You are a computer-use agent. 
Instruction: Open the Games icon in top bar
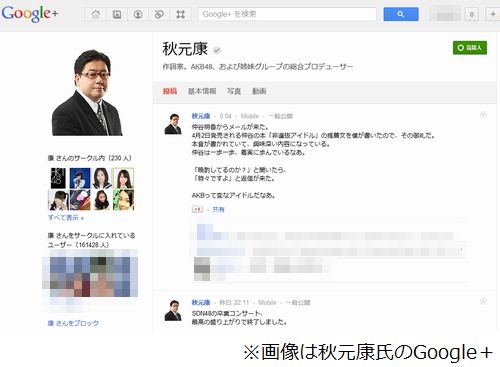pyautogui.click(x=181, y=14)
